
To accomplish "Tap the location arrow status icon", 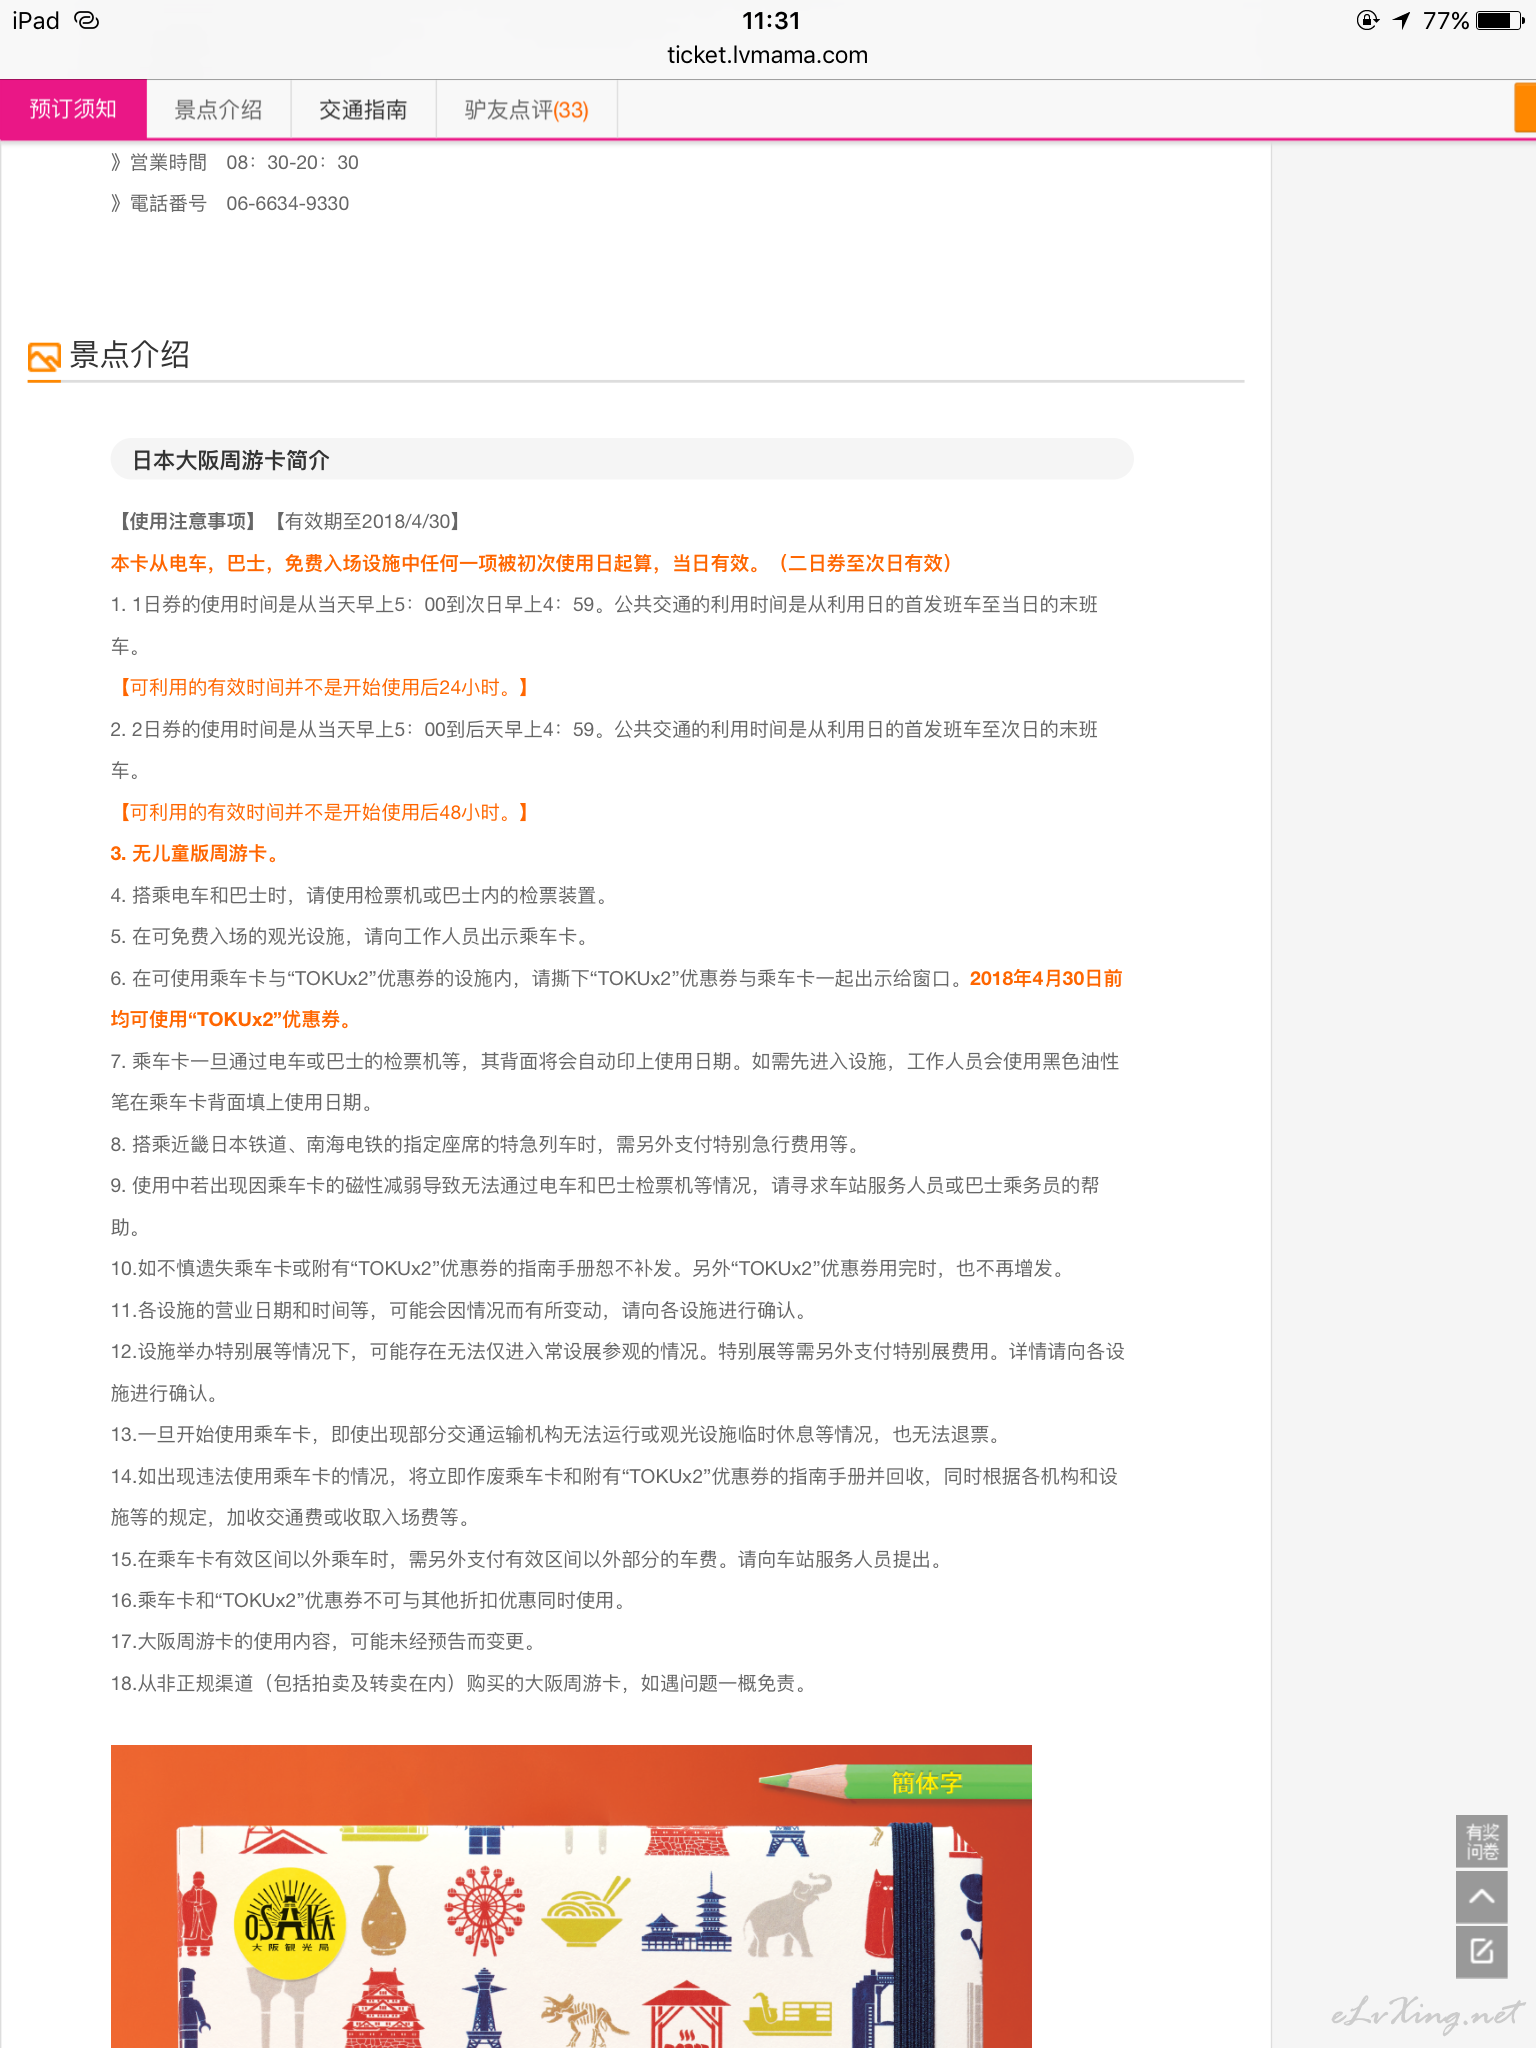I will click(1402, 20).
